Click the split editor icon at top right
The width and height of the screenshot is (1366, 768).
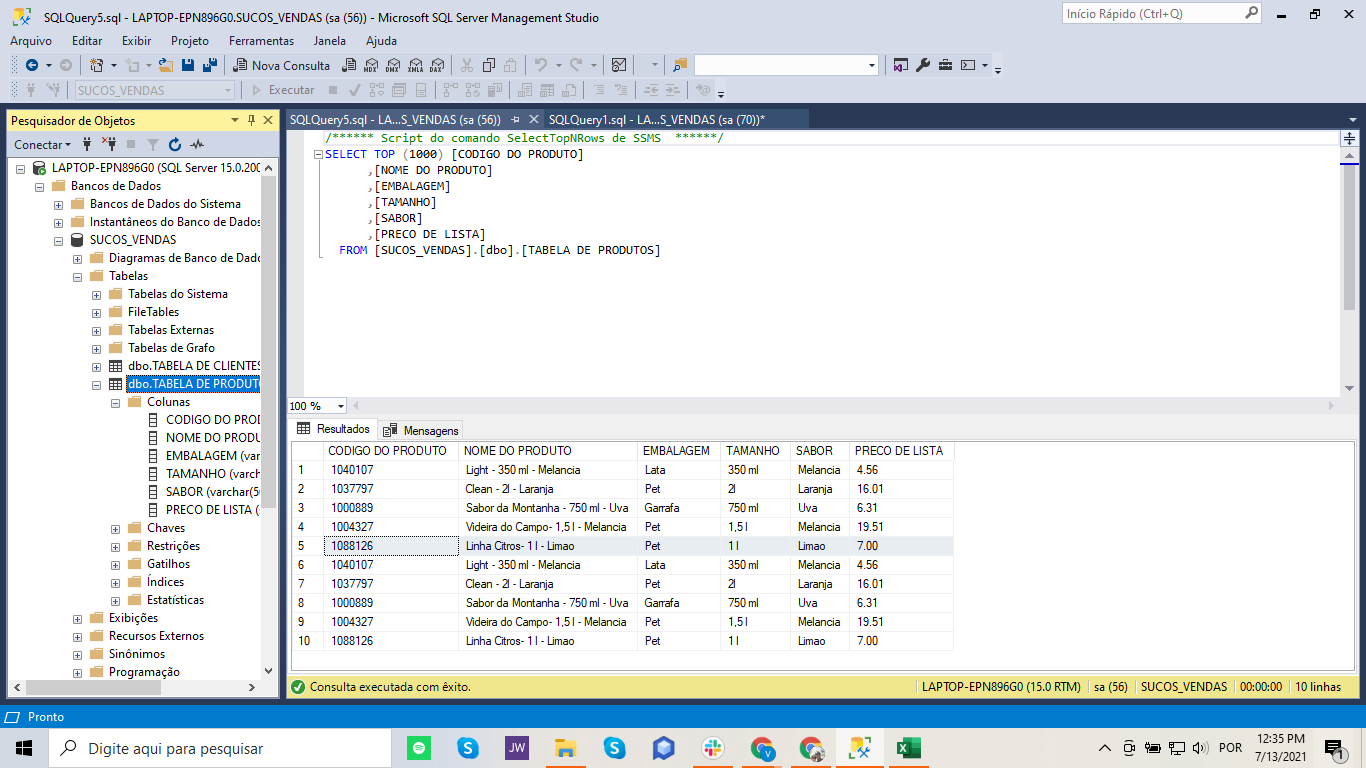1349,138
